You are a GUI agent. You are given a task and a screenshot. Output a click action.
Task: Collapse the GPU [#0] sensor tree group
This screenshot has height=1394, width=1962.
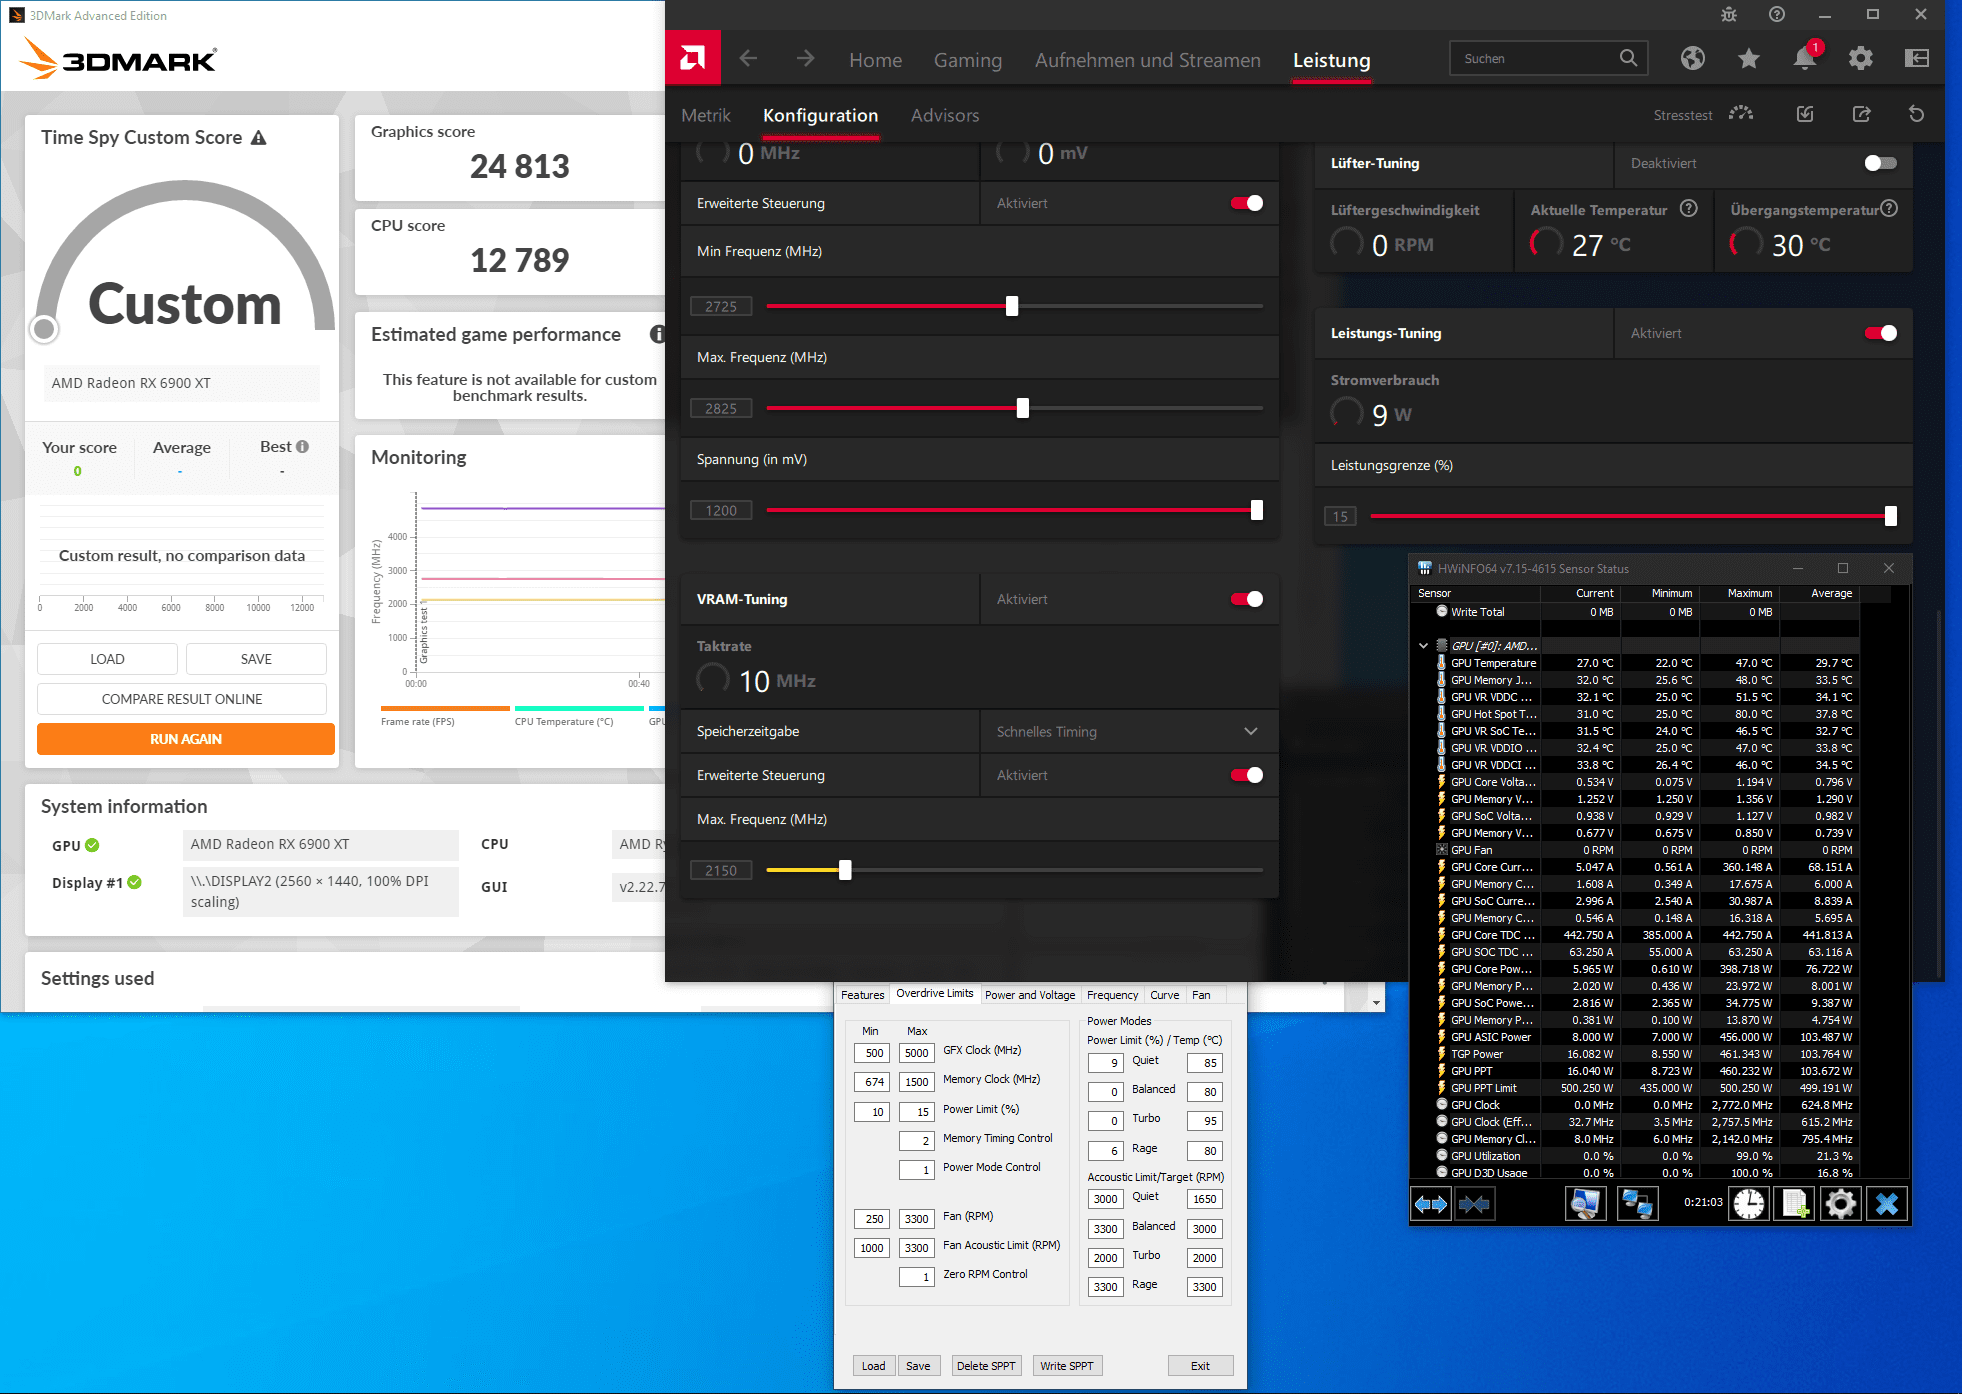pos(1423,646)
